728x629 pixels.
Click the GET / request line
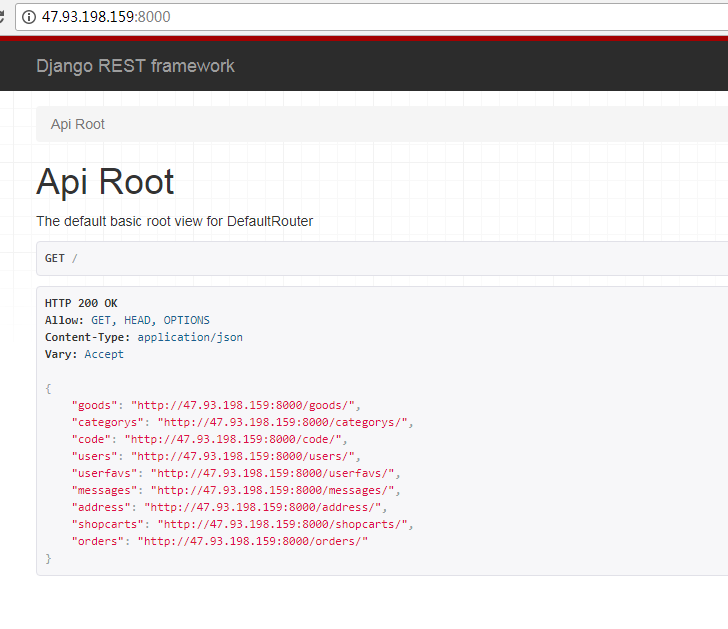61,258
